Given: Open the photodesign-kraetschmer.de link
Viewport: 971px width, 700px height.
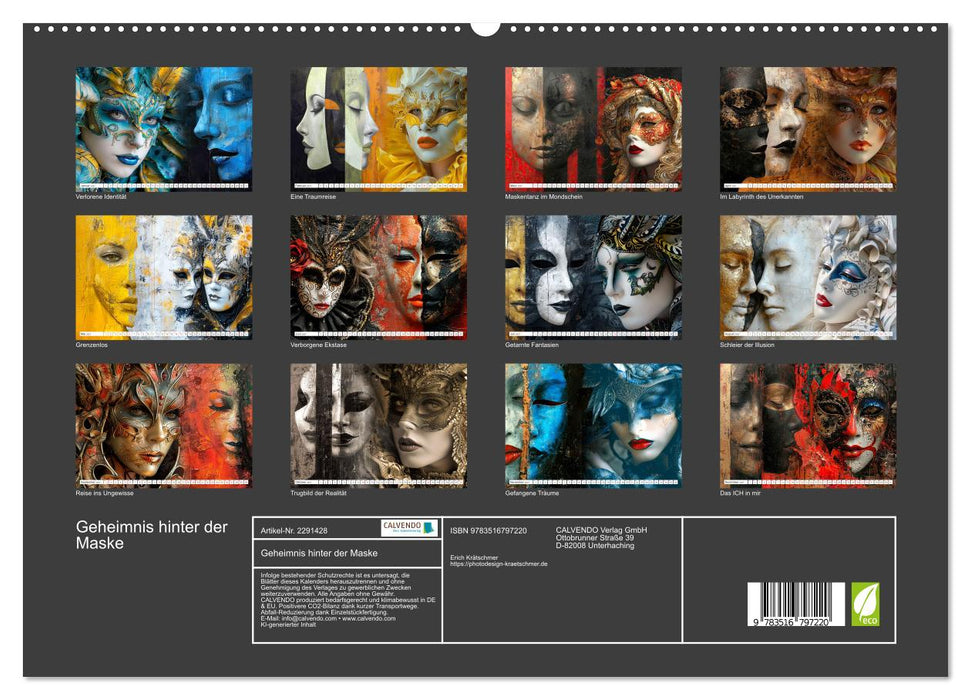Looking at the screenshot, I should 499,564.
